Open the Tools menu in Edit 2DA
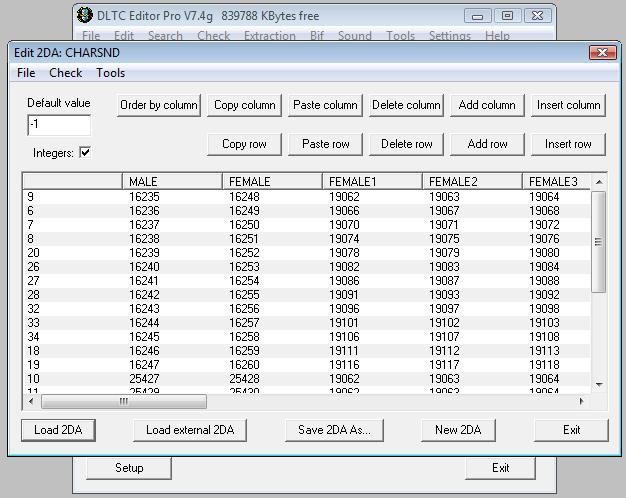626x498 pixels. tap(110, 73)
